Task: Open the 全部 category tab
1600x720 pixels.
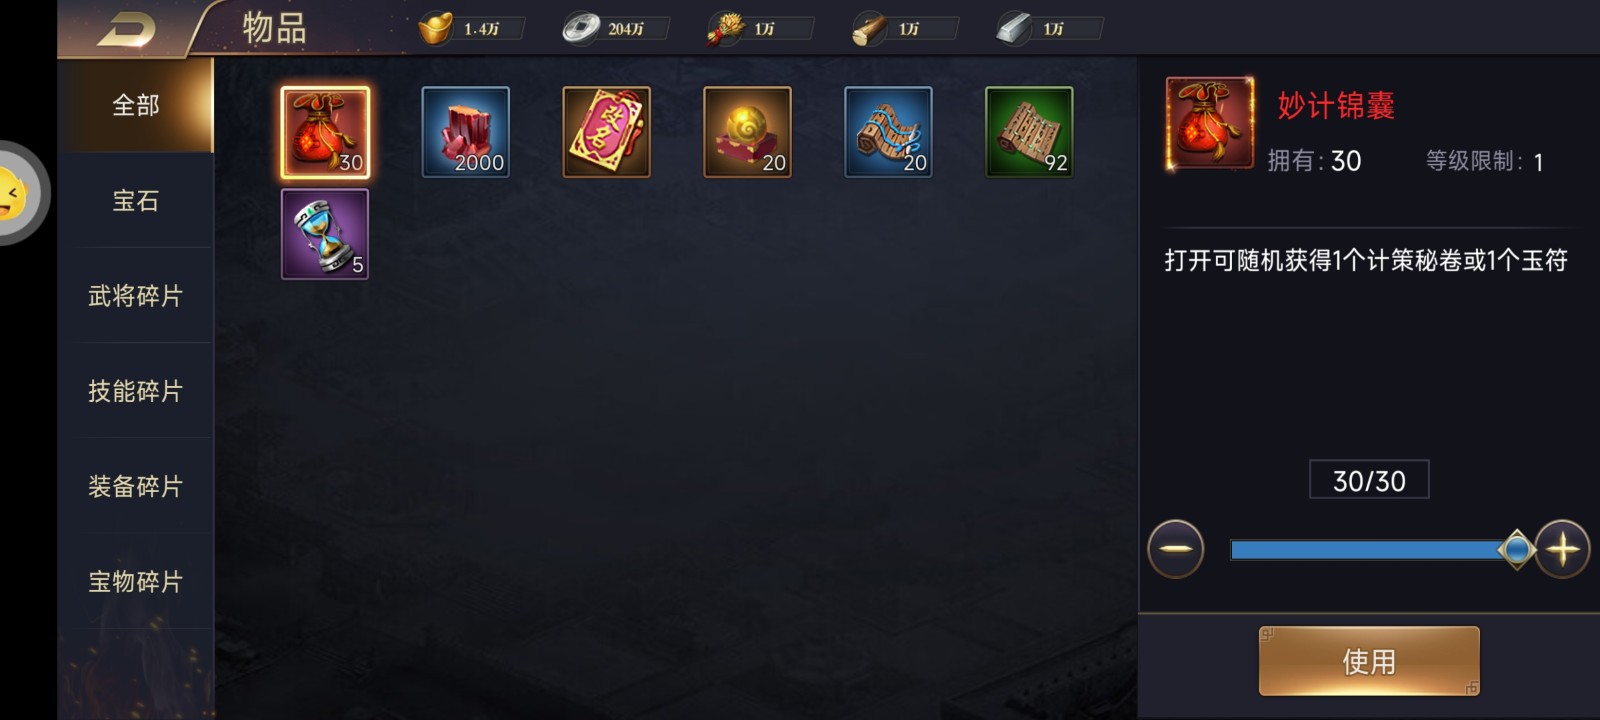Action: pos(136,105)
